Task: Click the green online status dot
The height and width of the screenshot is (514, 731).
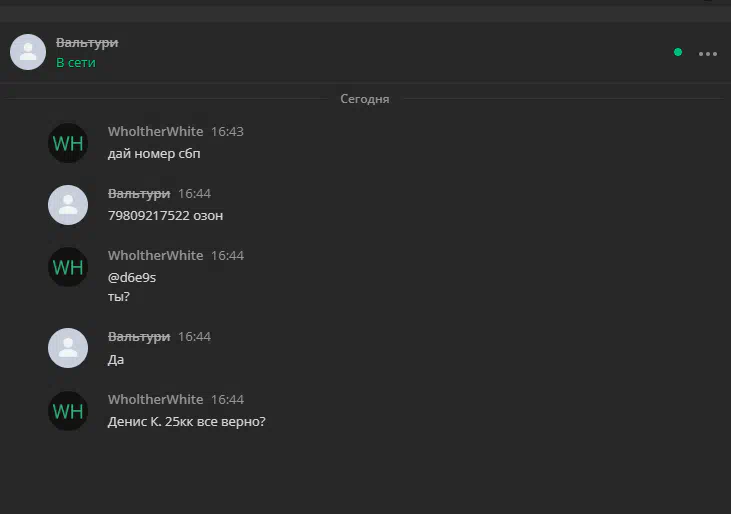Action: [678, 52]
